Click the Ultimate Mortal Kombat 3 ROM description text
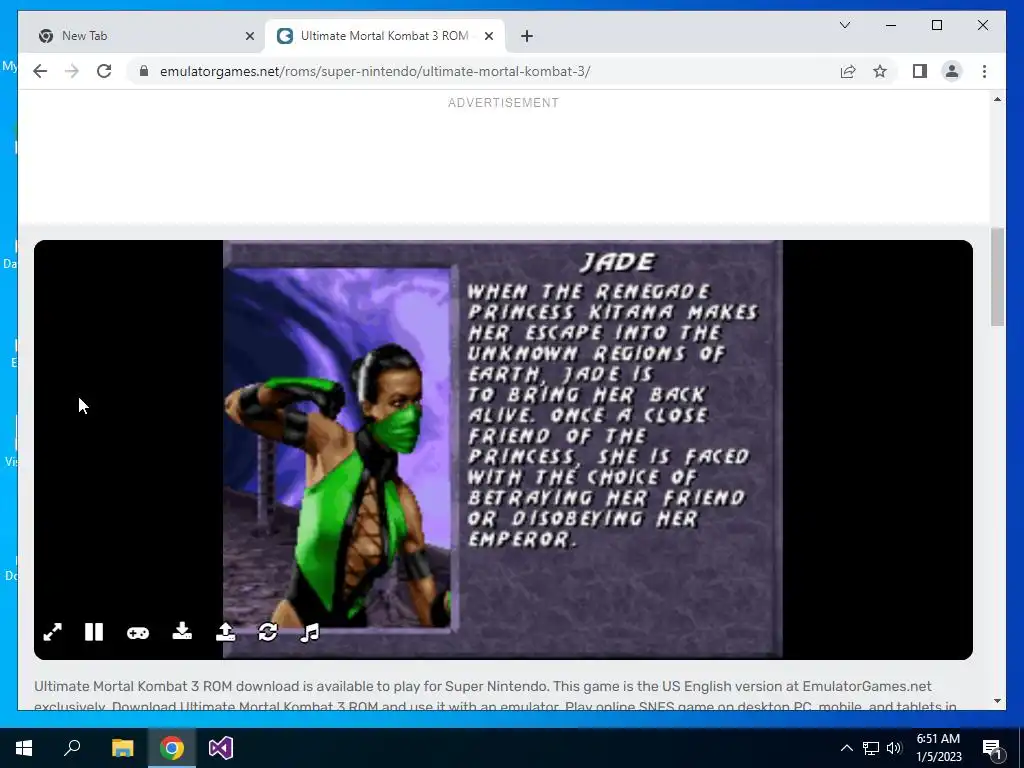1024x768 pixels. click(x=496, y=696)
